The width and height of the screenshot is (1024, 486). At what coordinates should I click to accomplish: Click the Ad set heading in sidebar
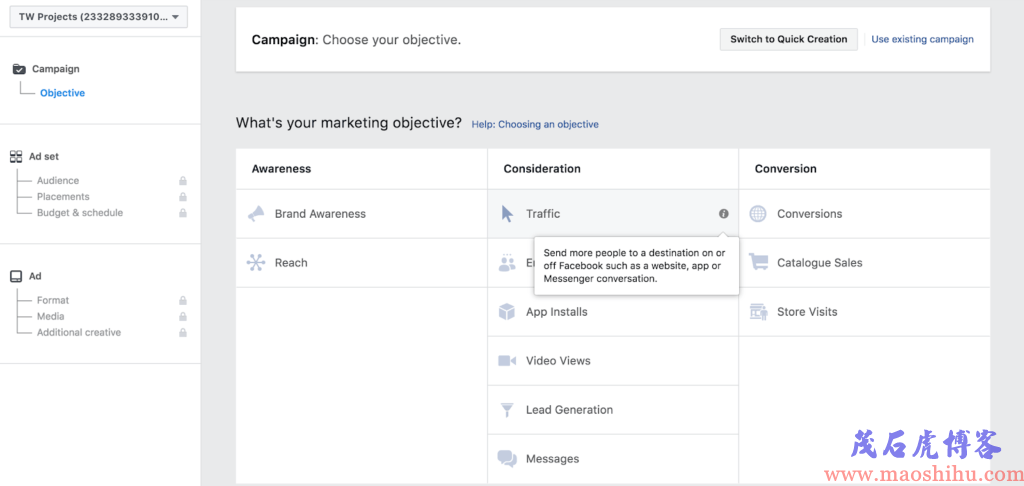pos(44,157)
